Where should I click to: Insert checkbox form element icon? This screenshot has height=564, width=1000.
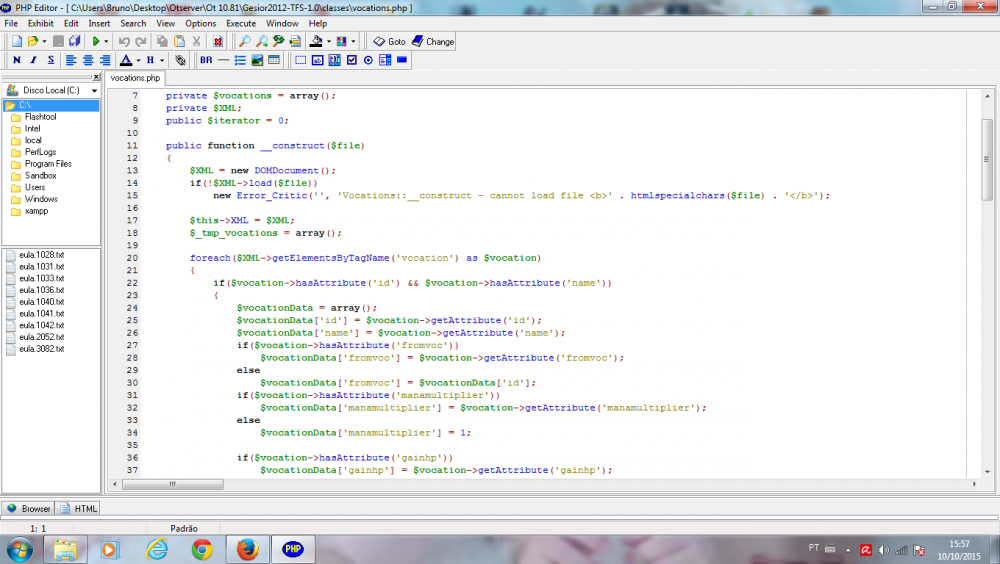click(351, 60)
